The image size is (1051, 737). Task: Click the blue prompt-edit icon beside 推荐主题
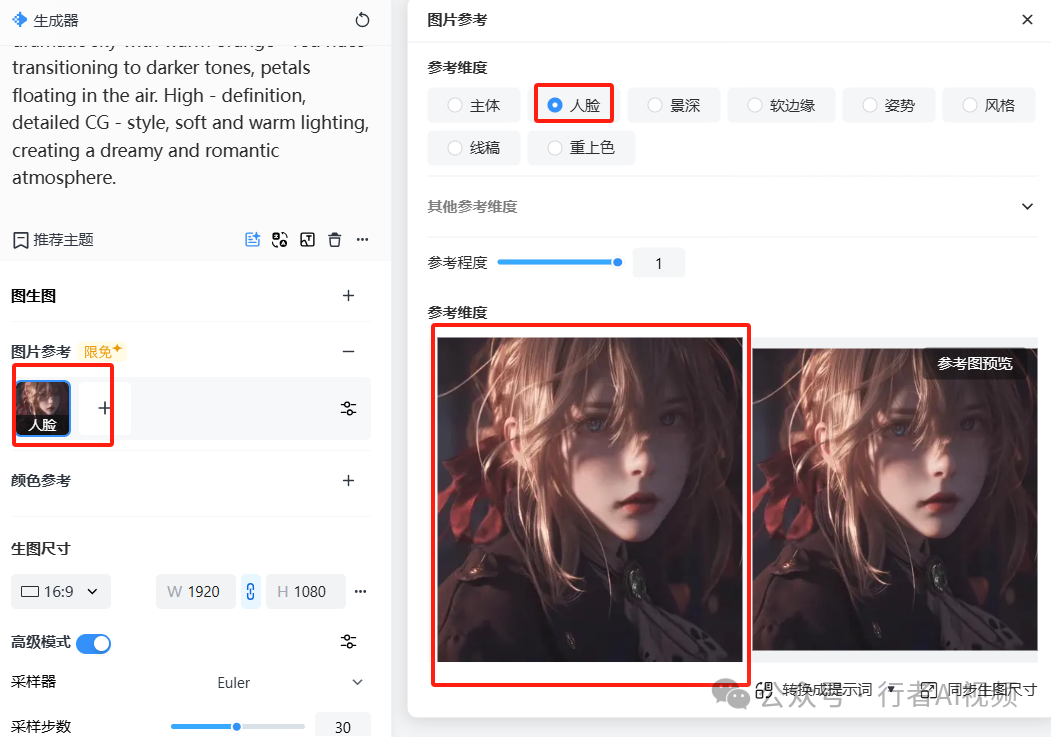pos(252,240)
